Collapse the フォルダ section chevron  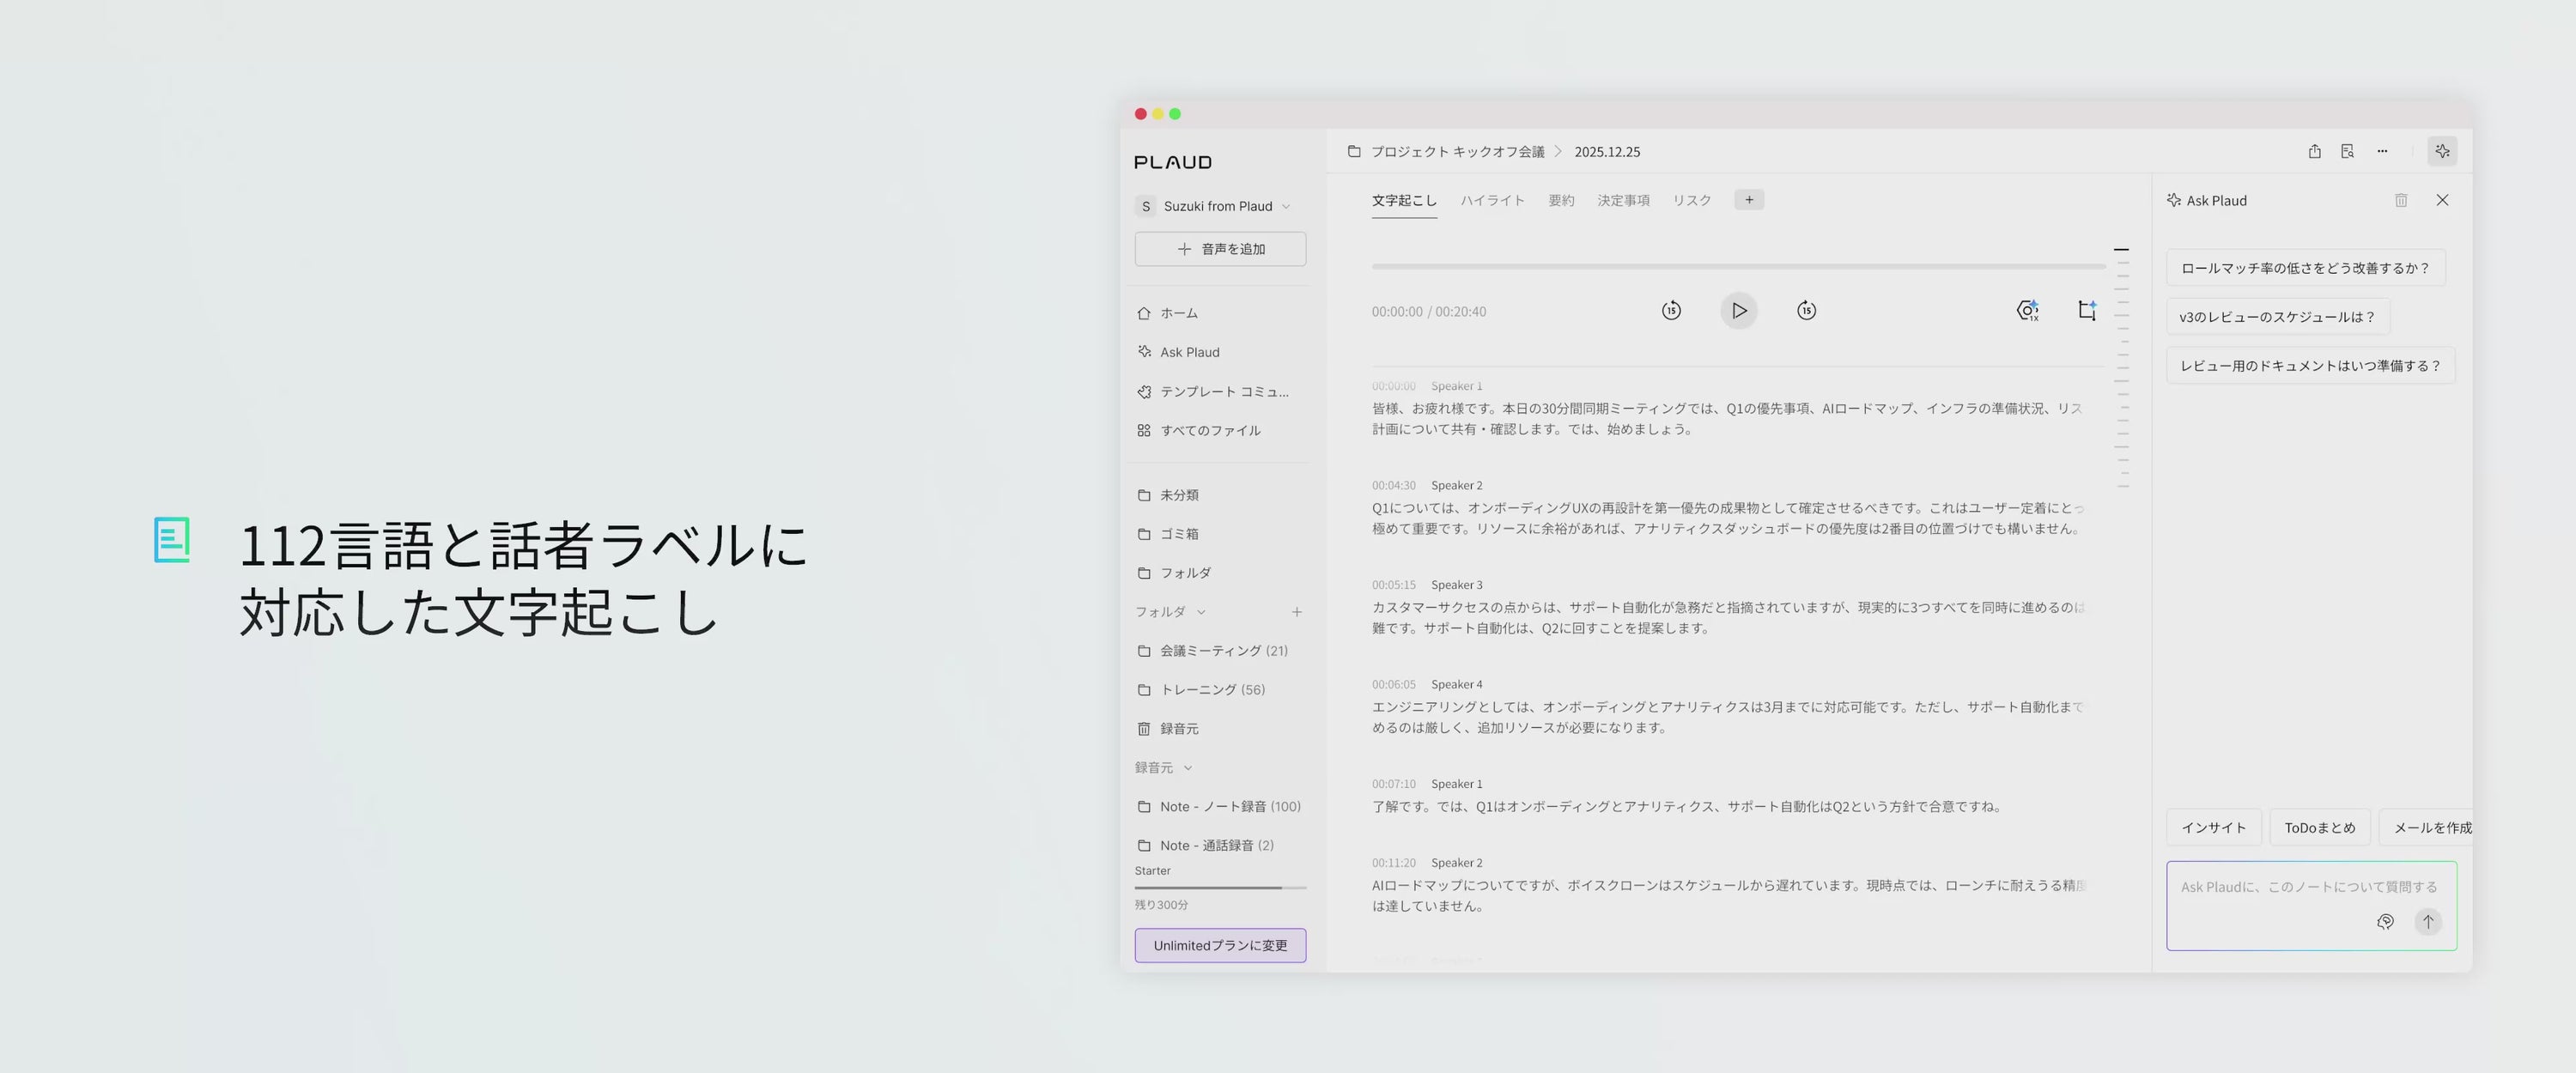[1201, 612]
